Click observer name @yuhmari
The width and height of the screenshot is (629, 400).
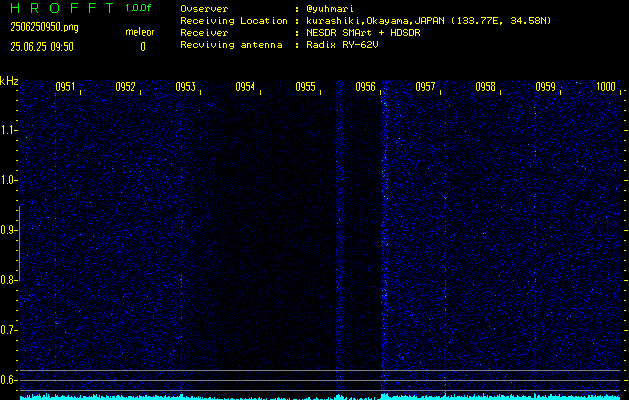pos(330,9)
